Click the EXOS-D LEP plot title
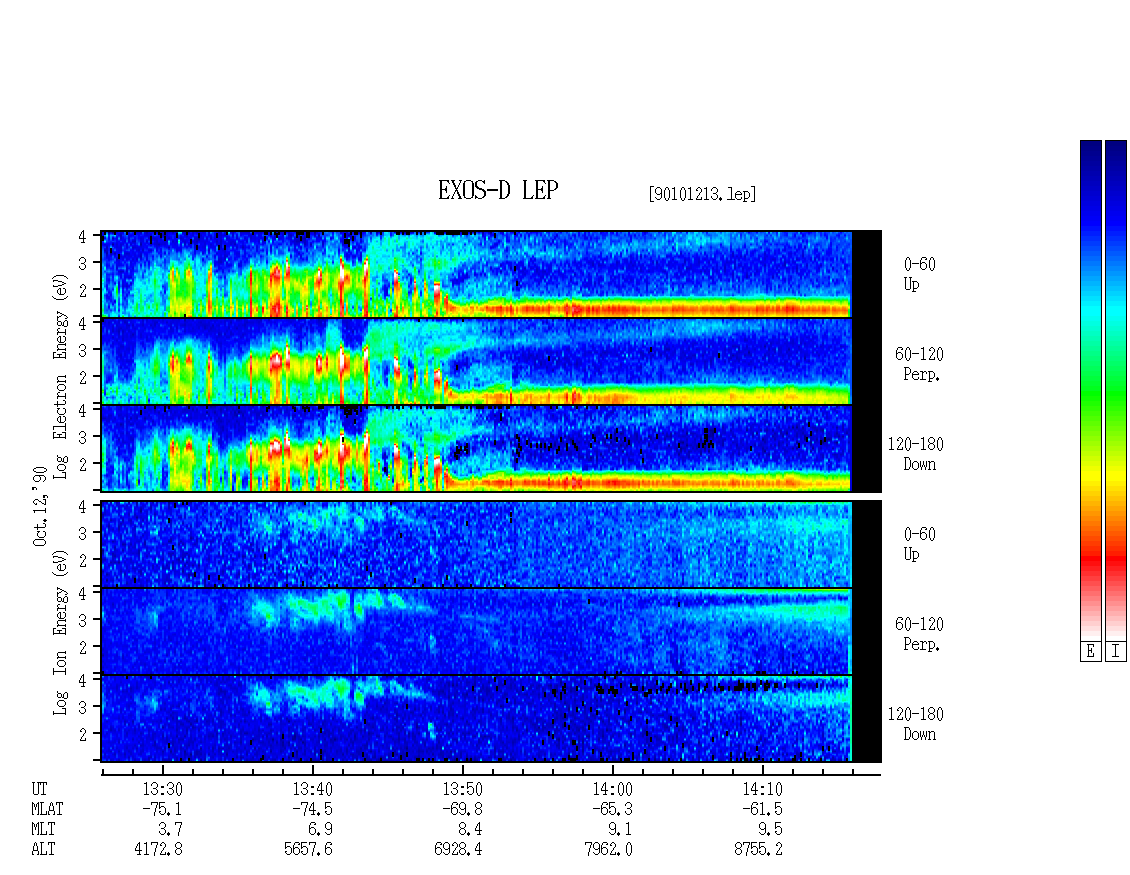 click(x=498, y=190)
